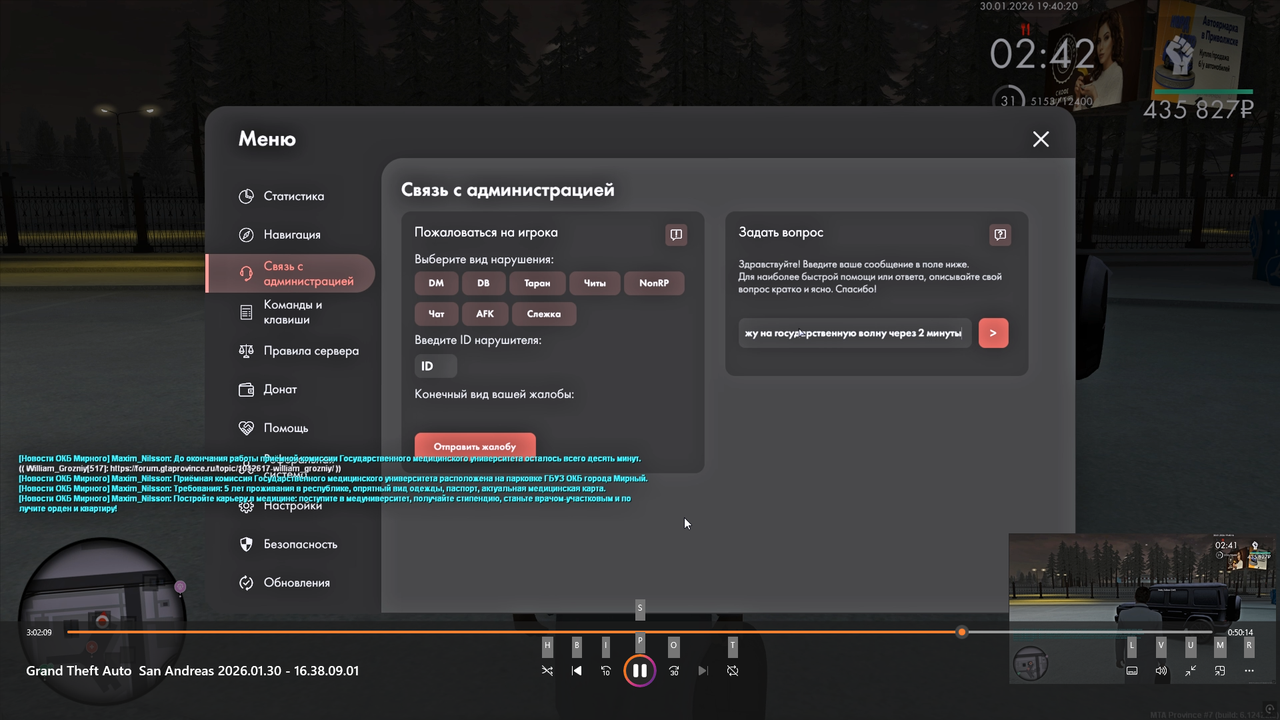Click the compass icon beside Навигация
Screen dimensions: 1280x720
(x=246, y=234)
